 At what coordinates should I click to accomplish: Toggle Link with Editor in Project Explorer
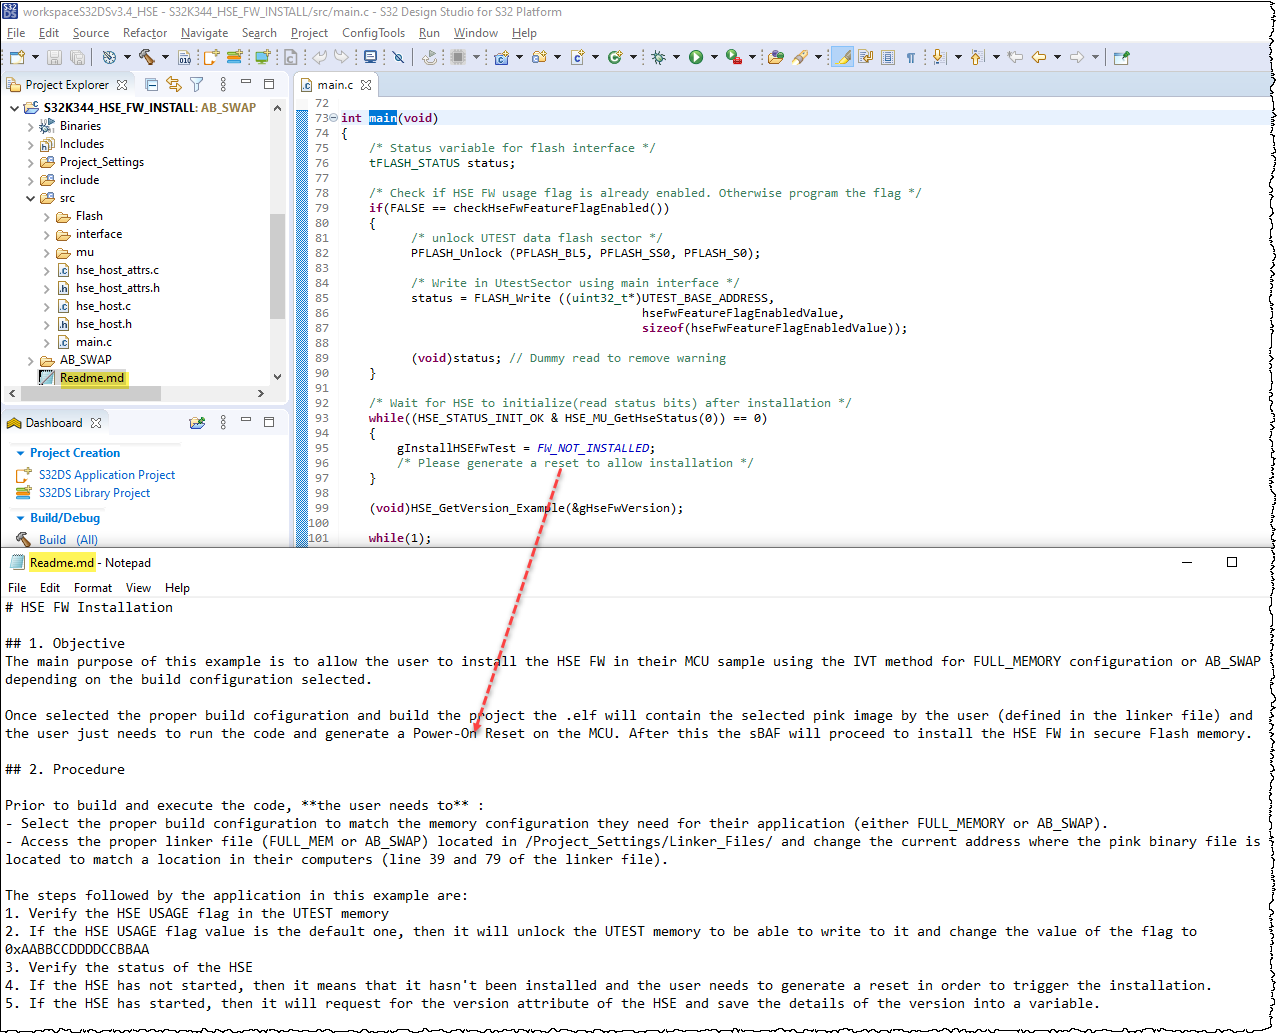(x=173, y=84)
